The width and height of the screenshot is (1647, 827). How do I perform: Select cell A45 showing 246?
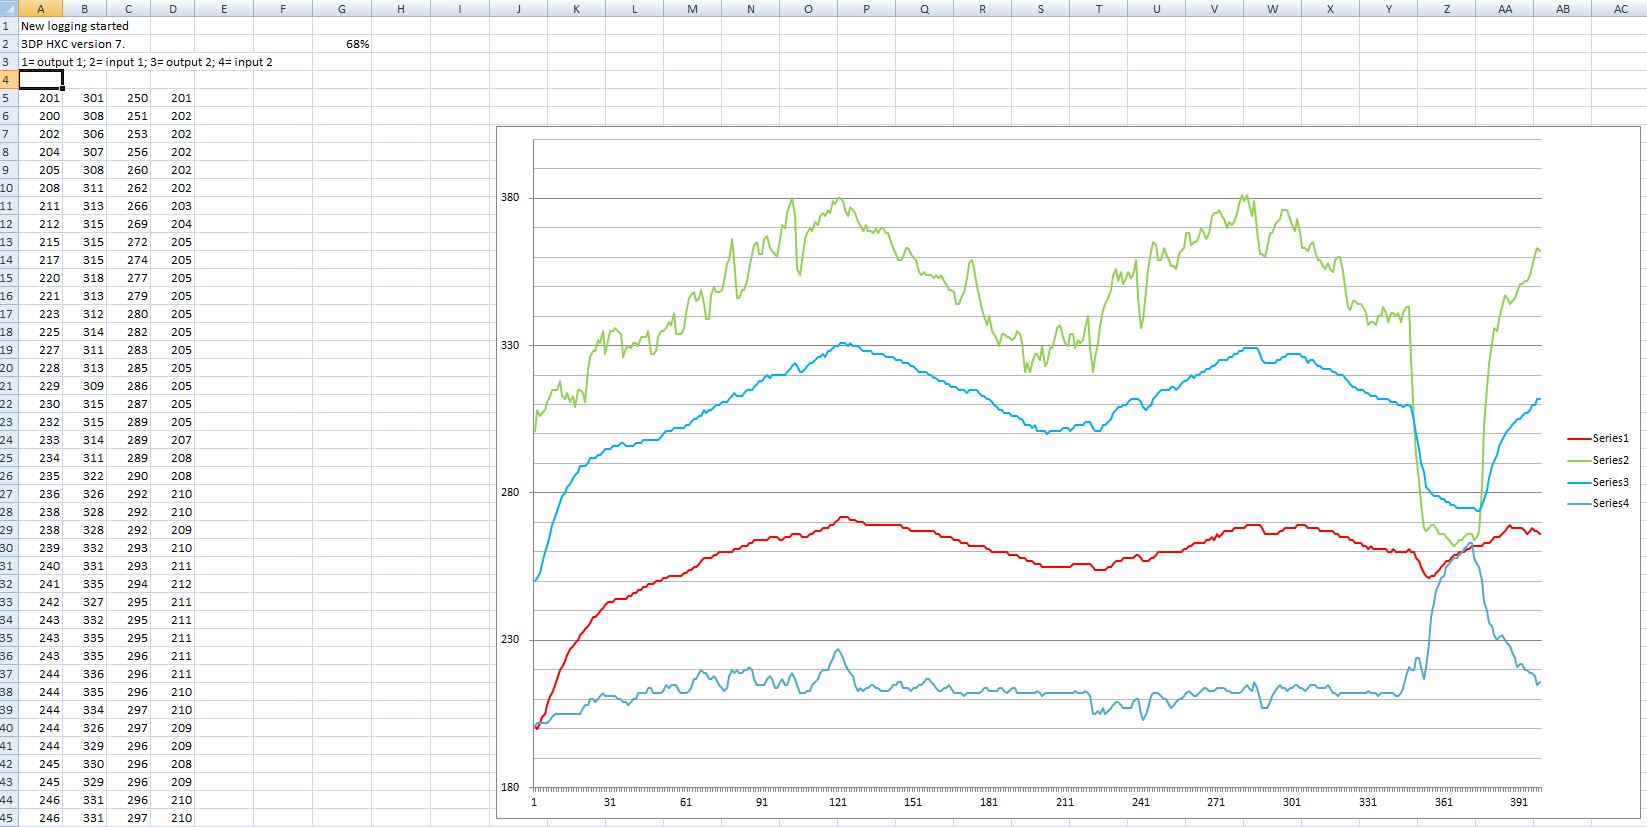[41, 818]
